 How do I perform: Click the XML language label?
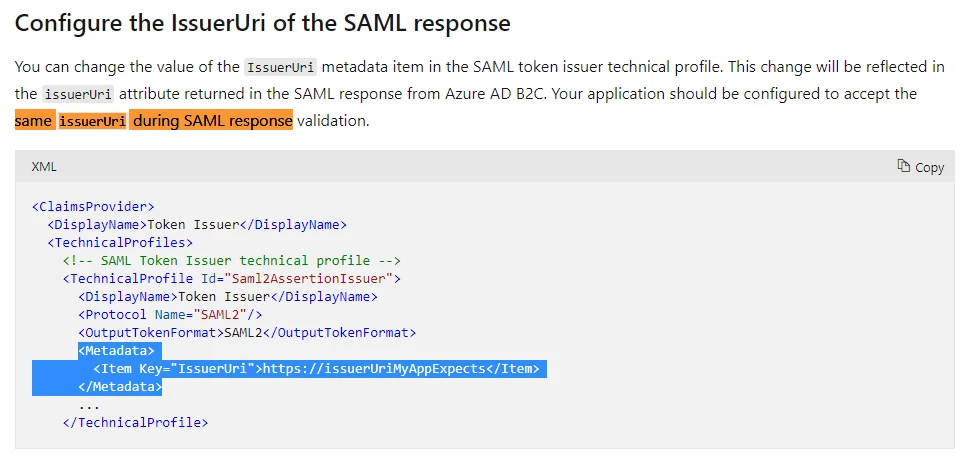point(44,167)
